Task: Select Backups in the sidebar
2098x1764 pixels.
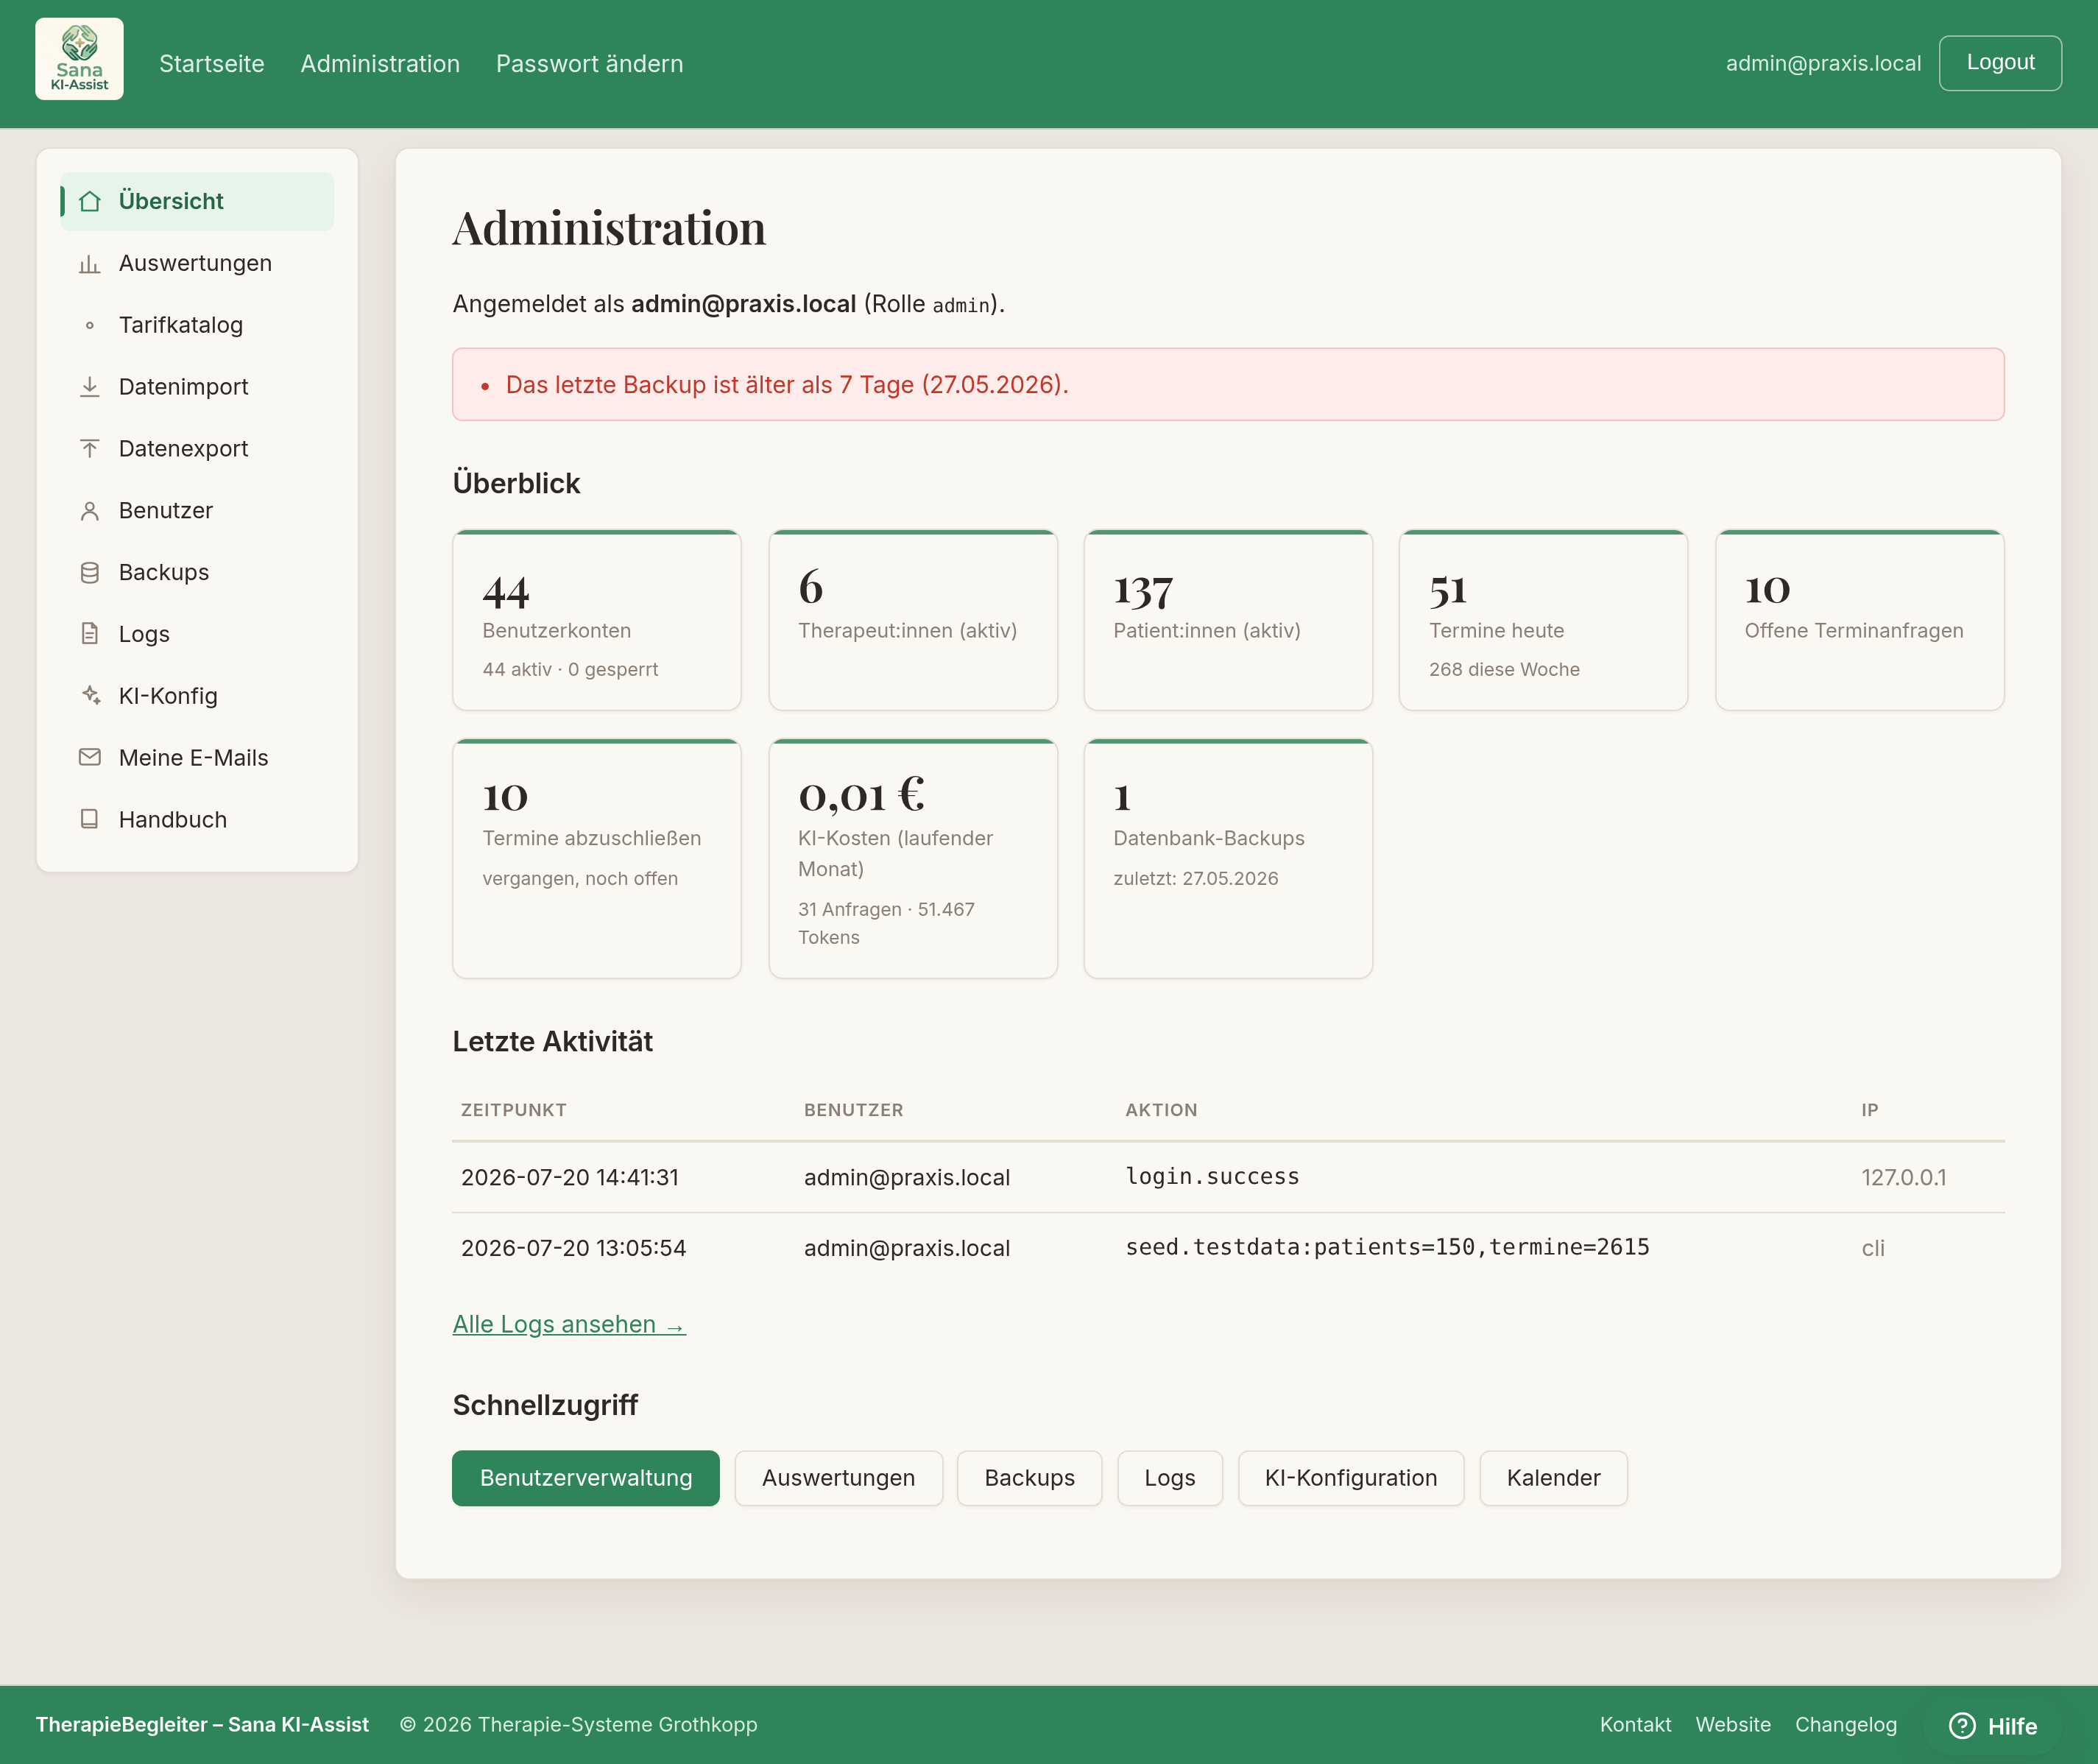Action: (x=197, y=573)
